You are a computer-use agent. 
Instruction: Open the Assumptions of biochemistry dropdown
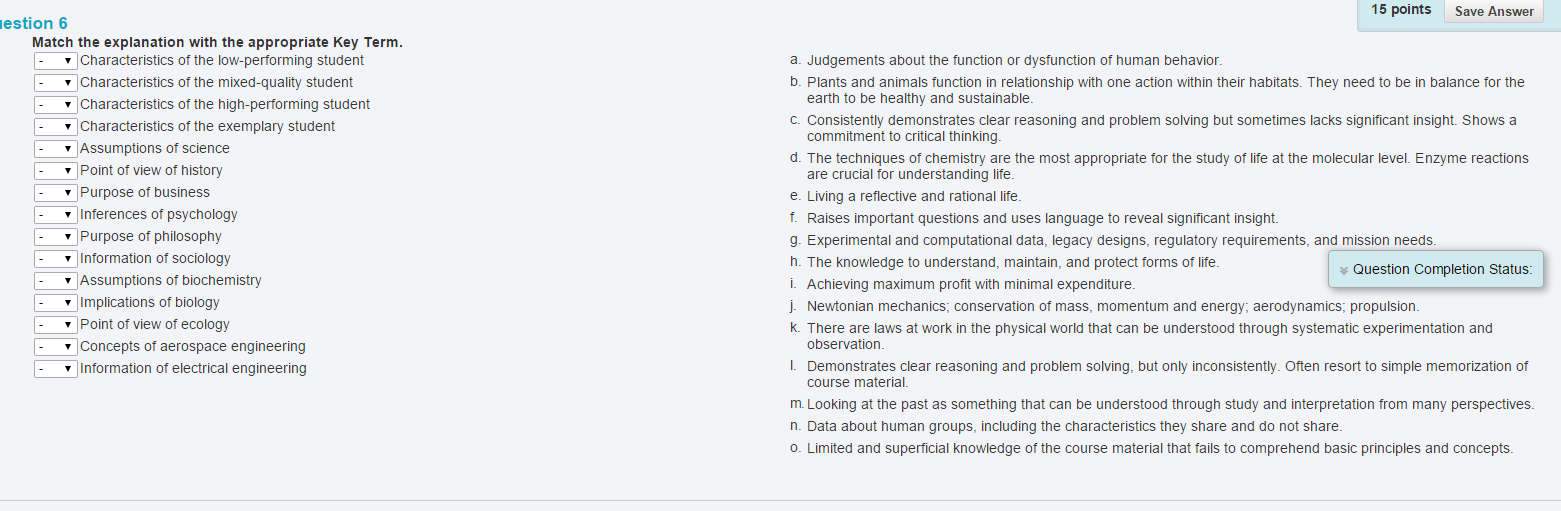coord(56,281)
